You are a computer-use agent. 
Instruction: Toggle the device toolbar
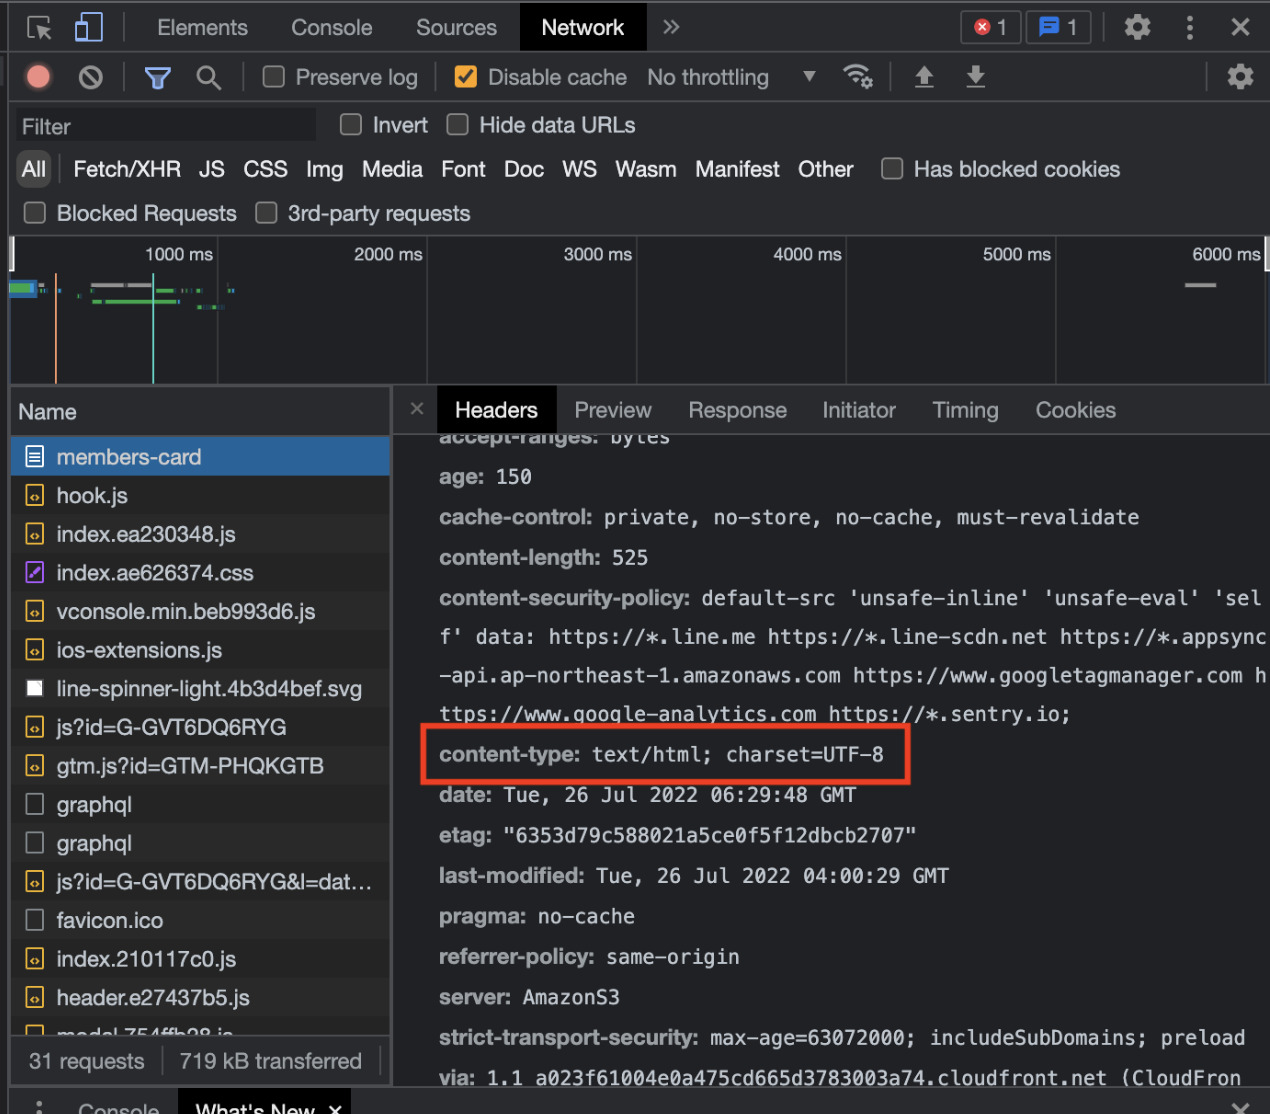click(x=88, y=27)
